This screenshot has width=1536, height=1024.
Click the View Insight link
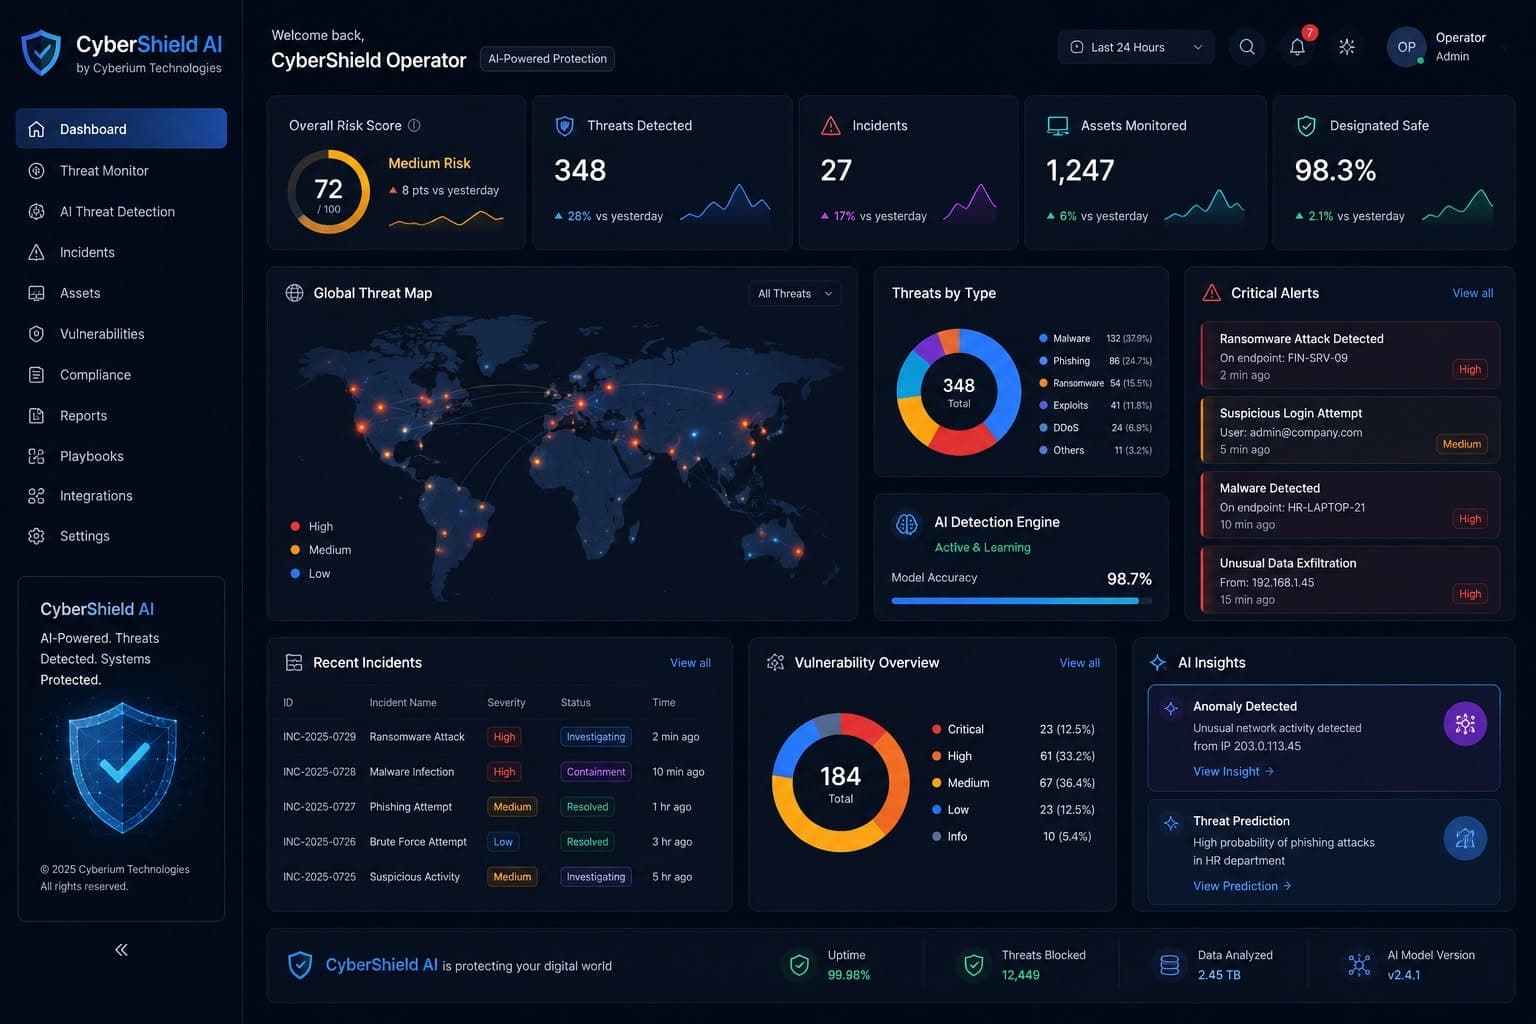pyautogui.click(x=1233, y=772)
